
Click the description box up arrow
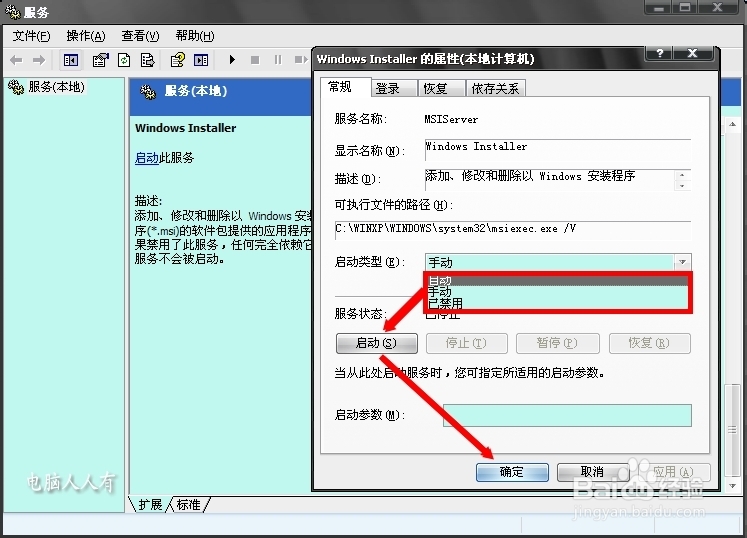(683, 175)
